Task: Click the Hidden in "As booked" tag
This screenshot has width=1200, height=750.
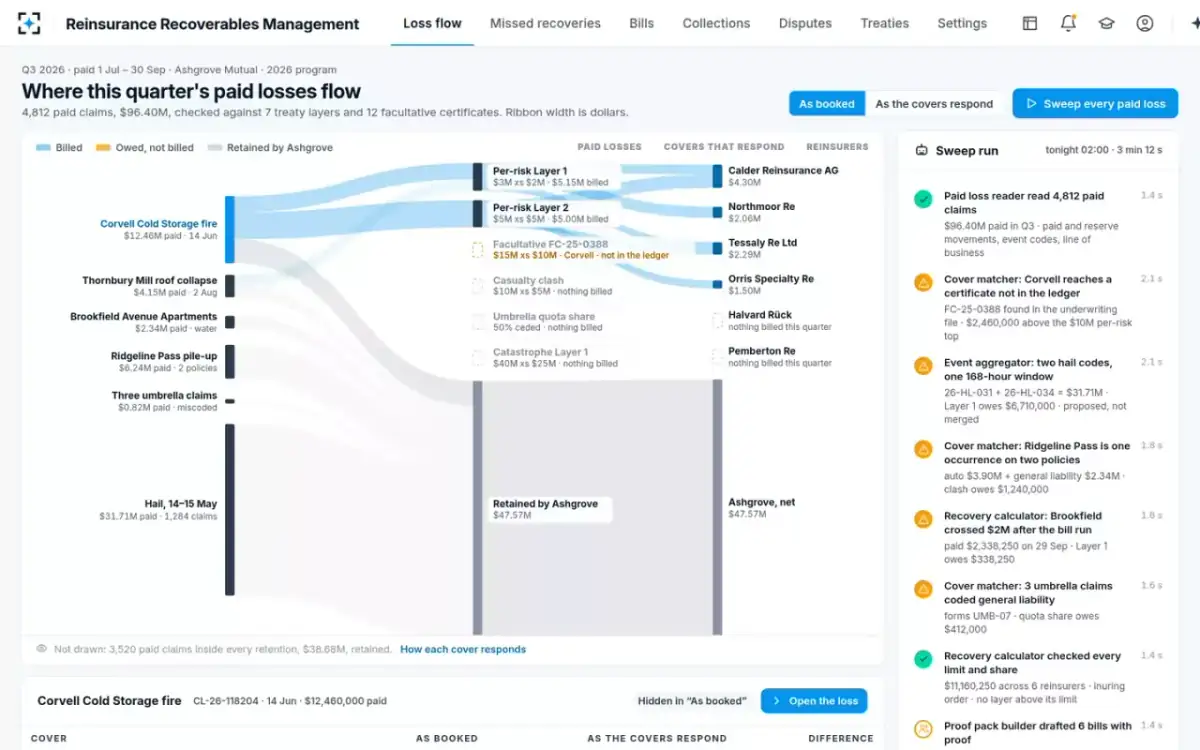Action: pyautogui.click(x=692, y=701)
